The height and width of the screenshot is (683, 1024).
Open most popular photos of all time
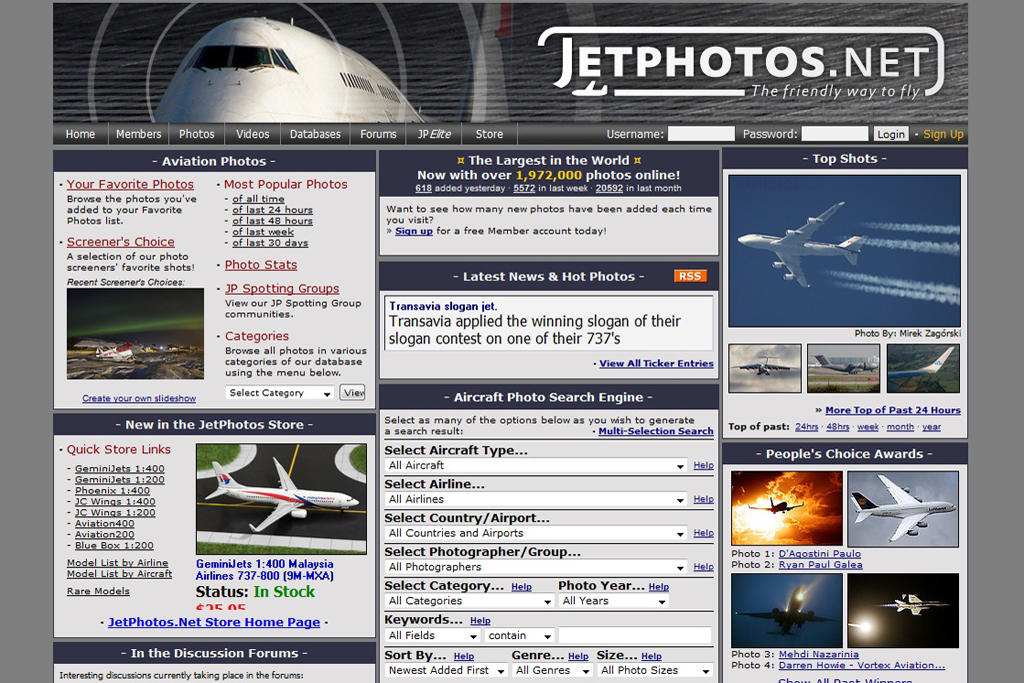tap(258, 199)
